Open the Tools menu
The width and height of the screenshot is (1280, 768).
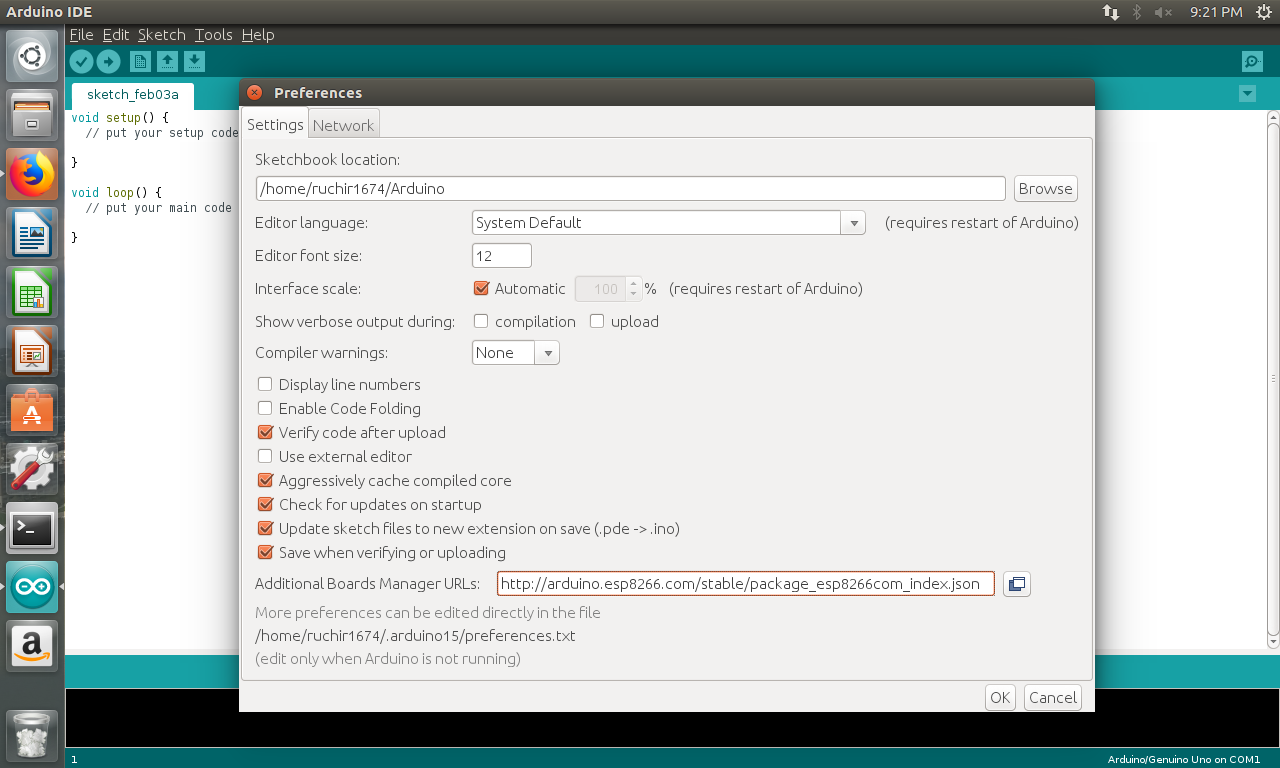(214, 35)
